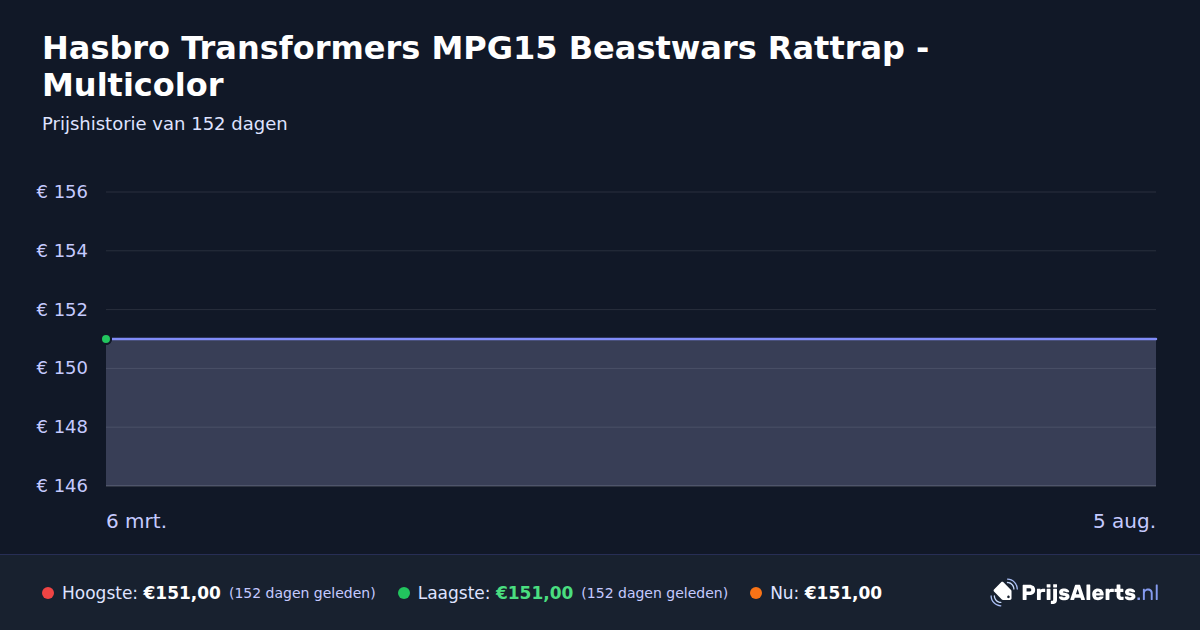Click the € 152 axis label
The image size is (1200, 630).
point(62,310)
